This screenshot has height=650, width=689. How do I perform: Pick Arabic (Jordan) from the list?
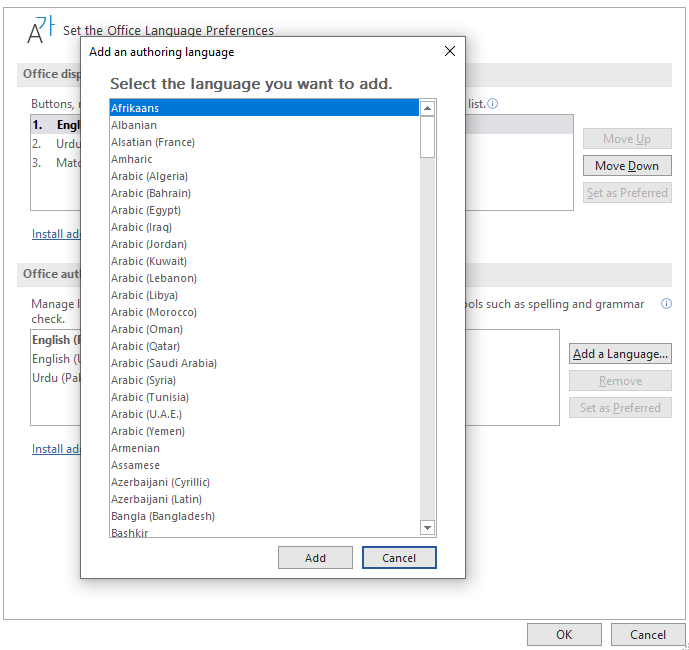point(264,244)
